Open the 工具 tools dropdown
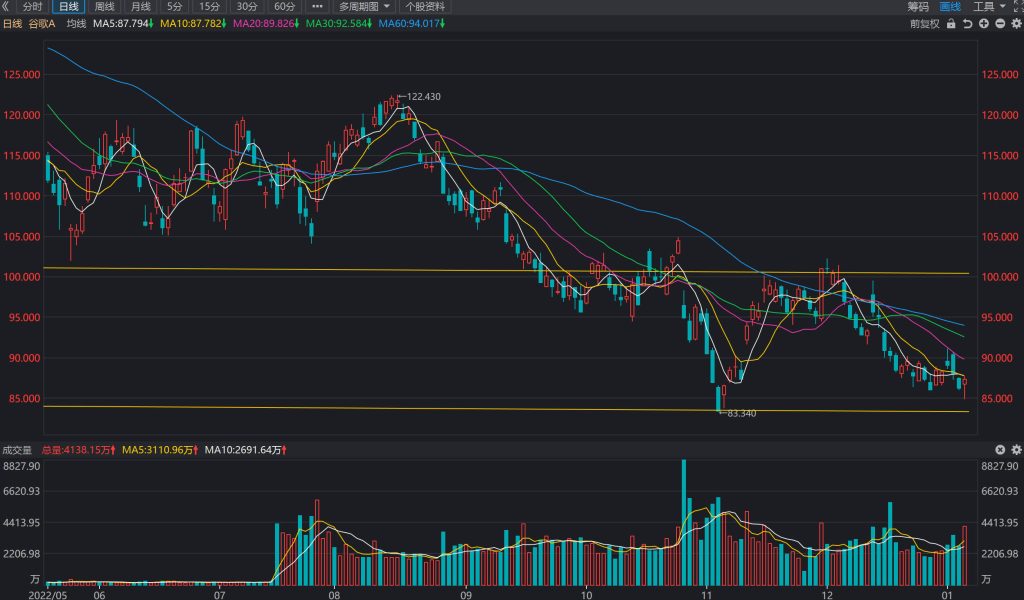The width and height of the screenshot is (1024, 600). pos(989,7)
